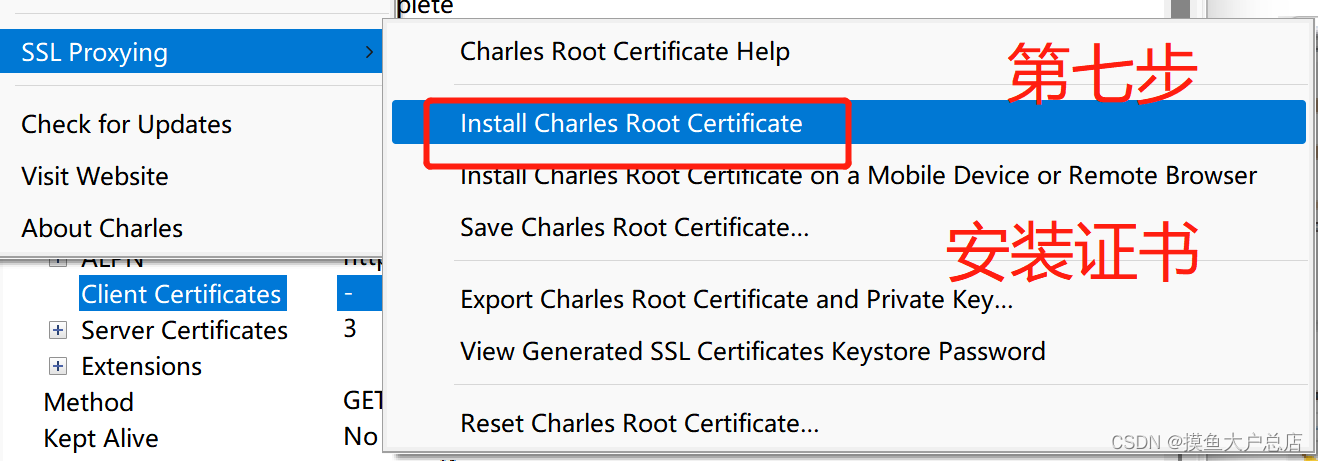Viewport: 1318px width, 461px height.
Task: Choose Visit Website menu entry
Action: [95, 176]
